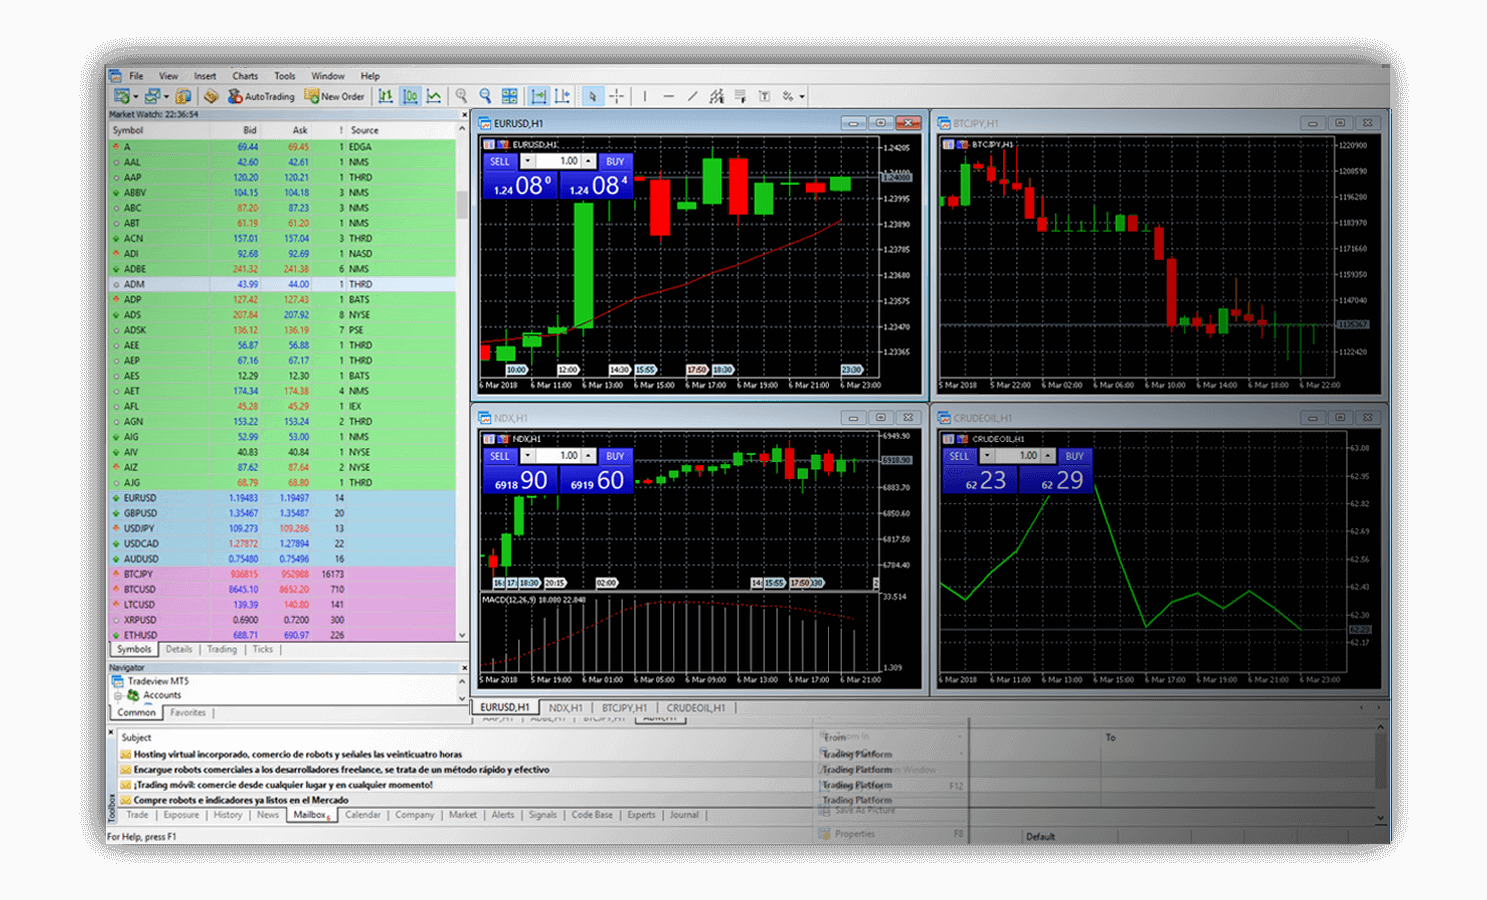This screenshot has width=1487, height=900.
Task: Open the Insert menu
Action: pyautogui.click(x=205, y=76)
